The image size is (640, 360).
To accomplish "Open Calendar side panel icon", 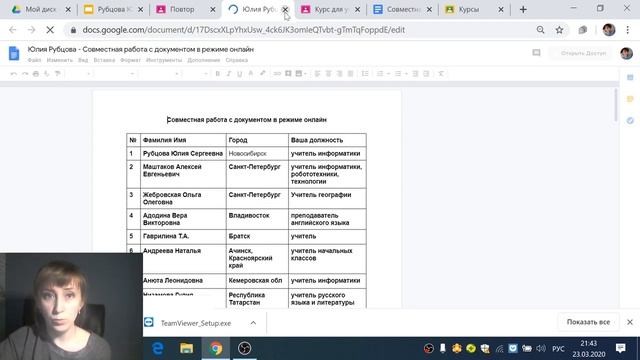I will click(x=630, y=78).
